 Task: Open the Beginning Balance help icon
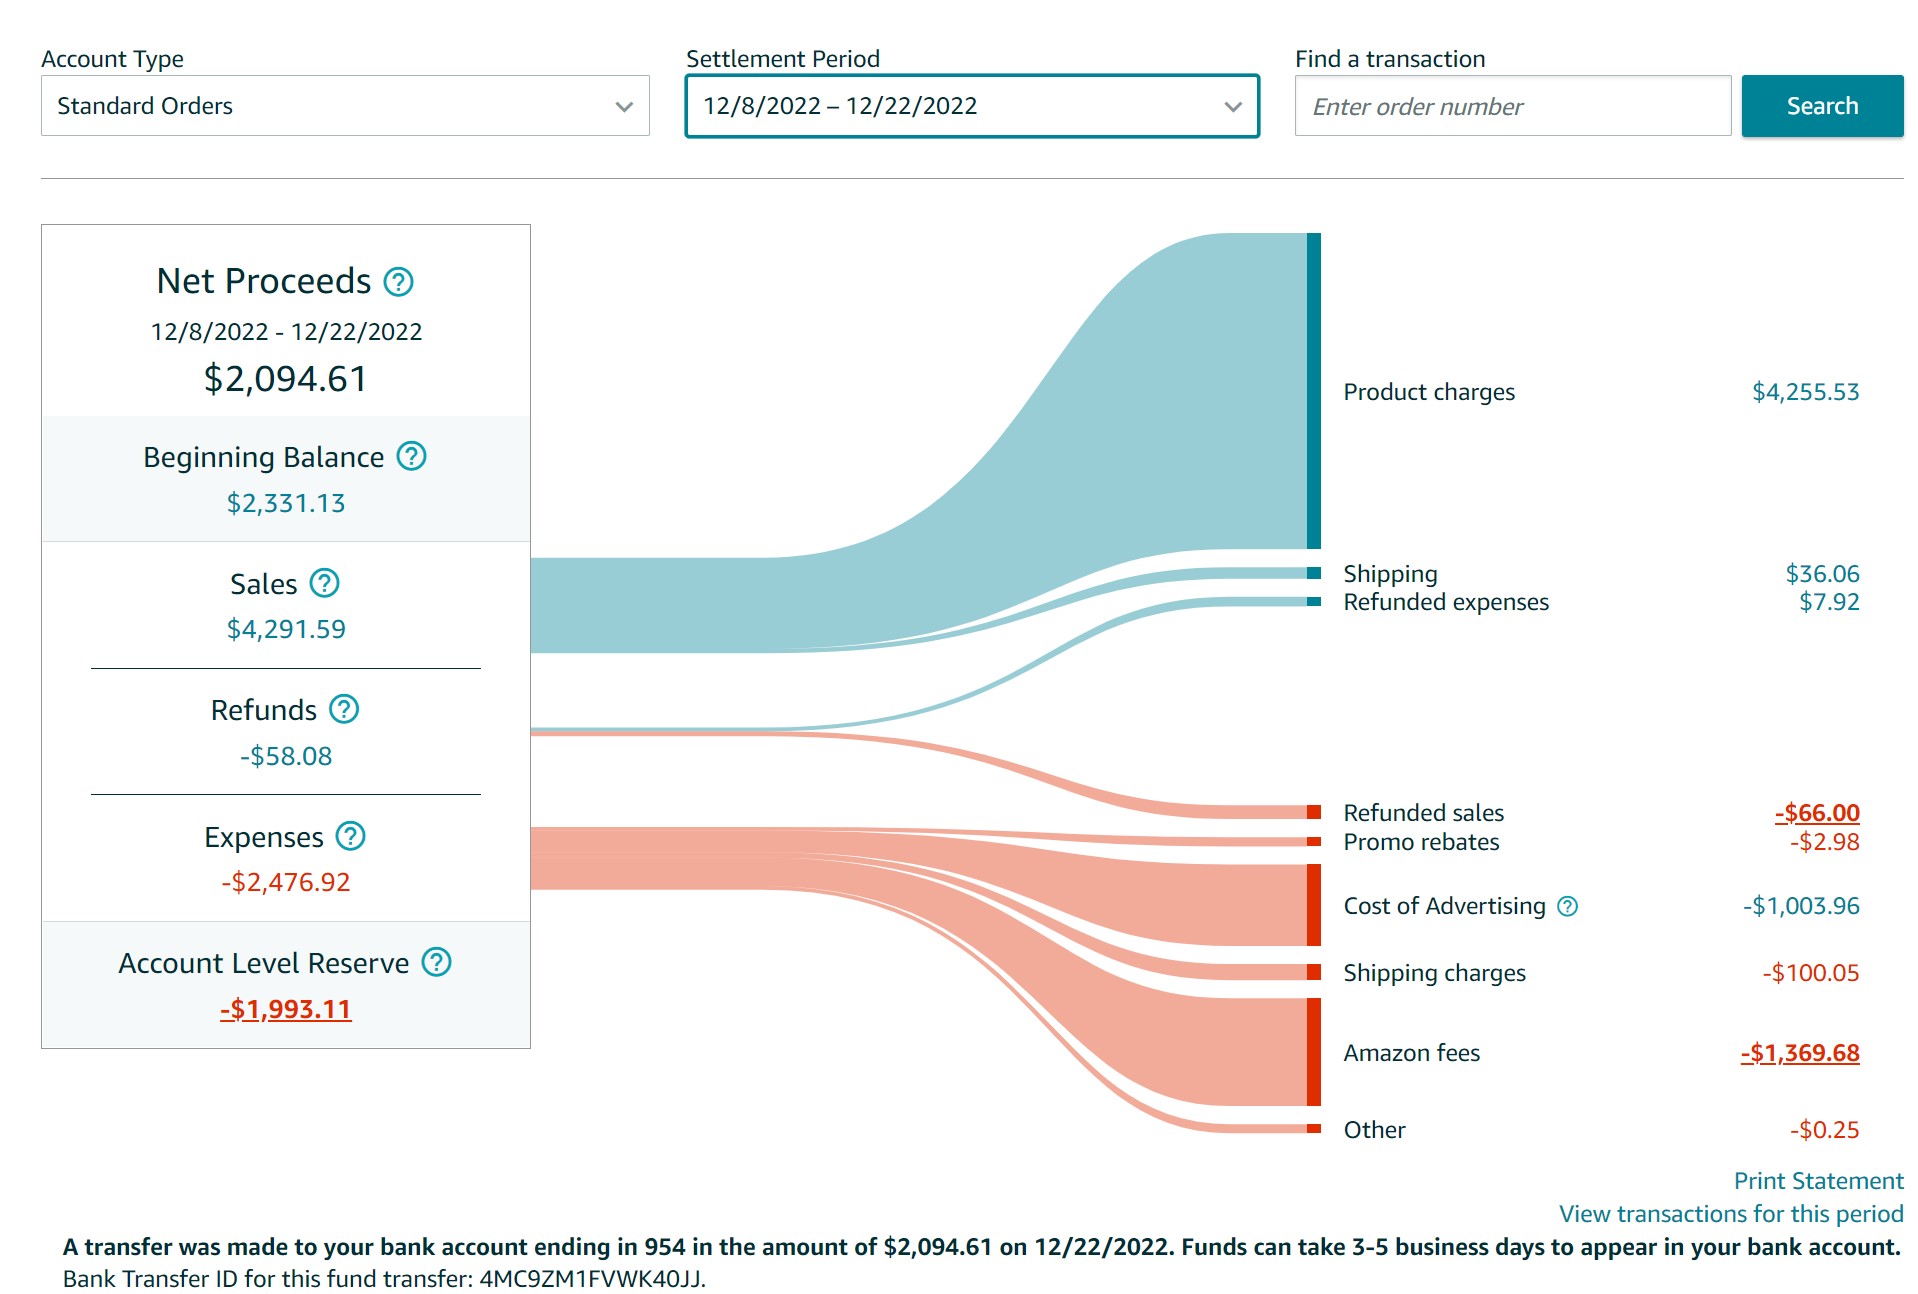[x=411, y=457]
